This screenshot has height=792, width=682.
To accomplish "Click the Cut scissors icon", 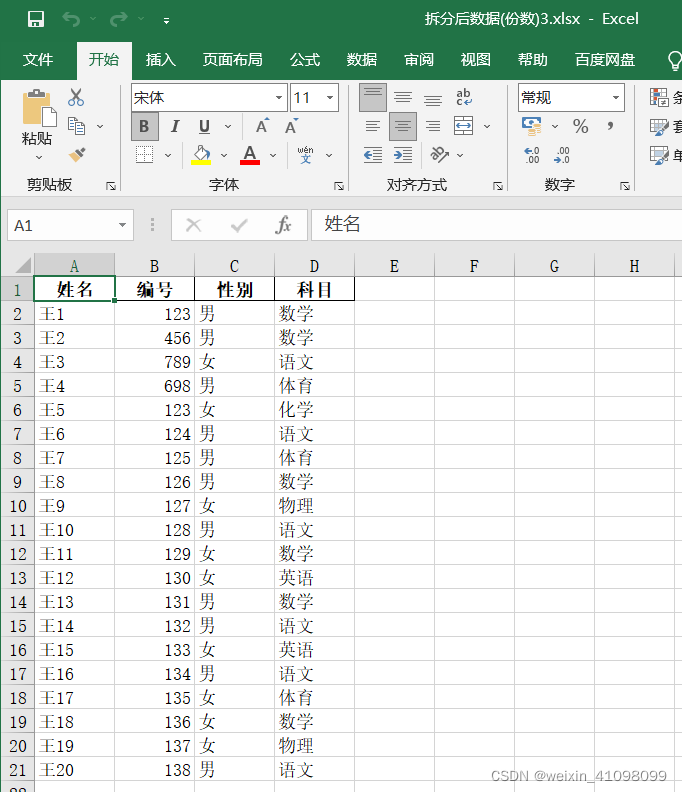I will pos(76,97).
